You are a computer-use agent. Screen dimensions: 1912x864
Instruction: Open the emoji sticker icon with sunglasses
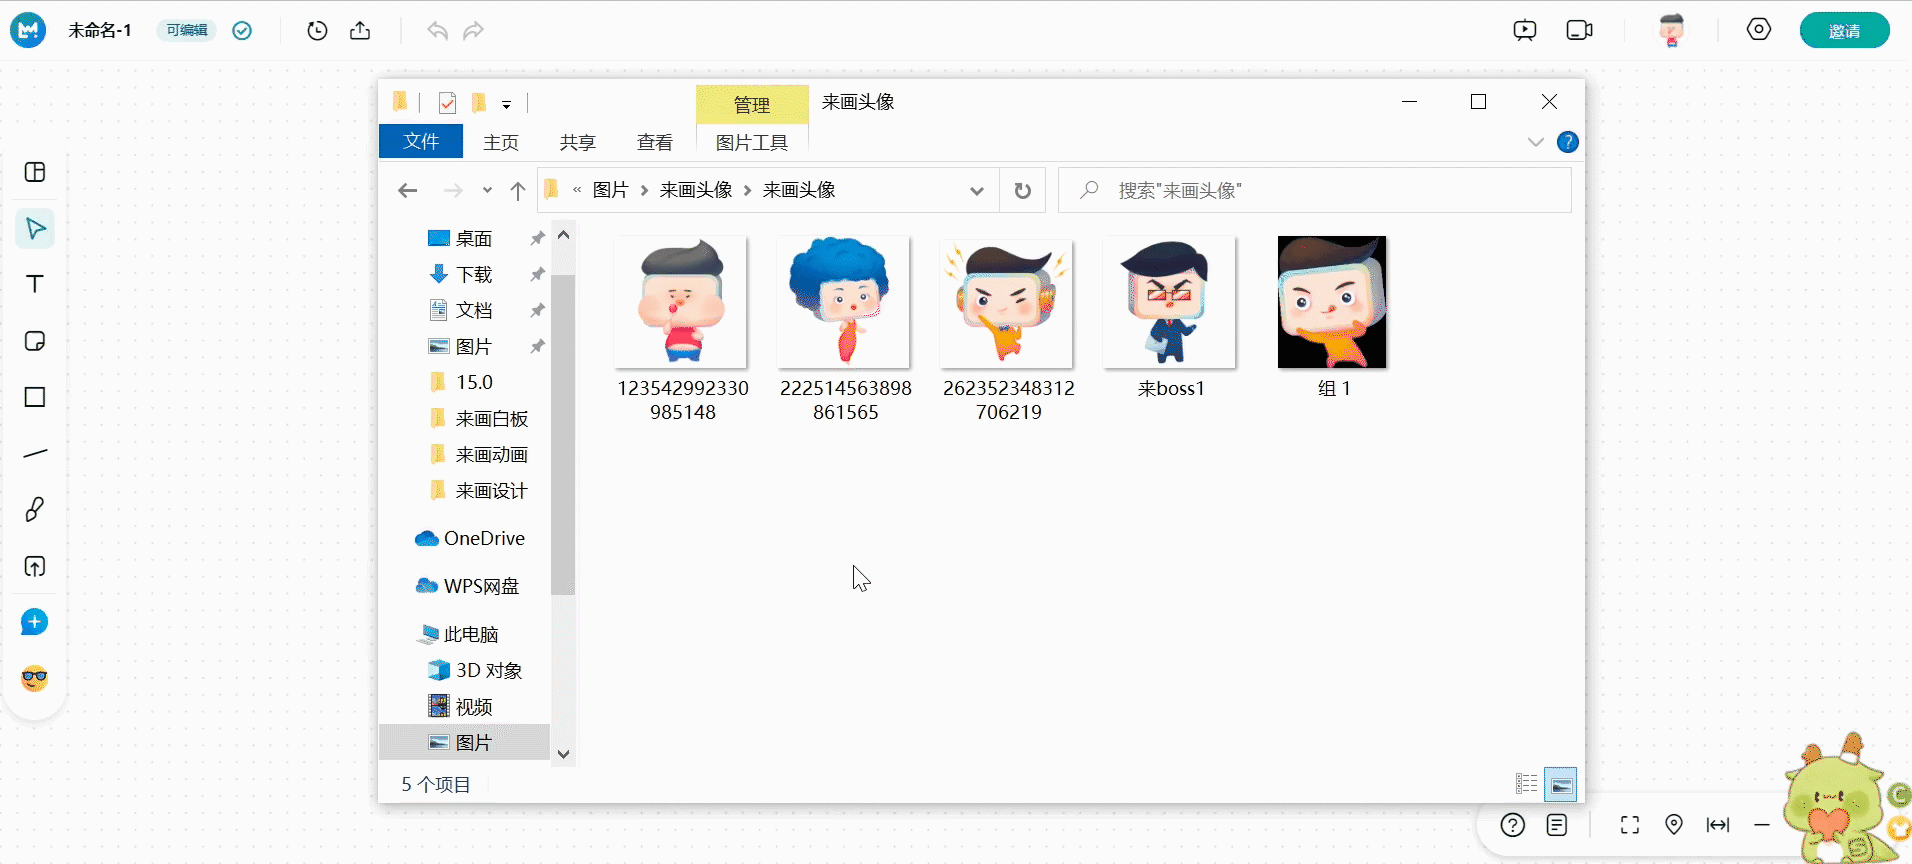(x=35, y=678)
